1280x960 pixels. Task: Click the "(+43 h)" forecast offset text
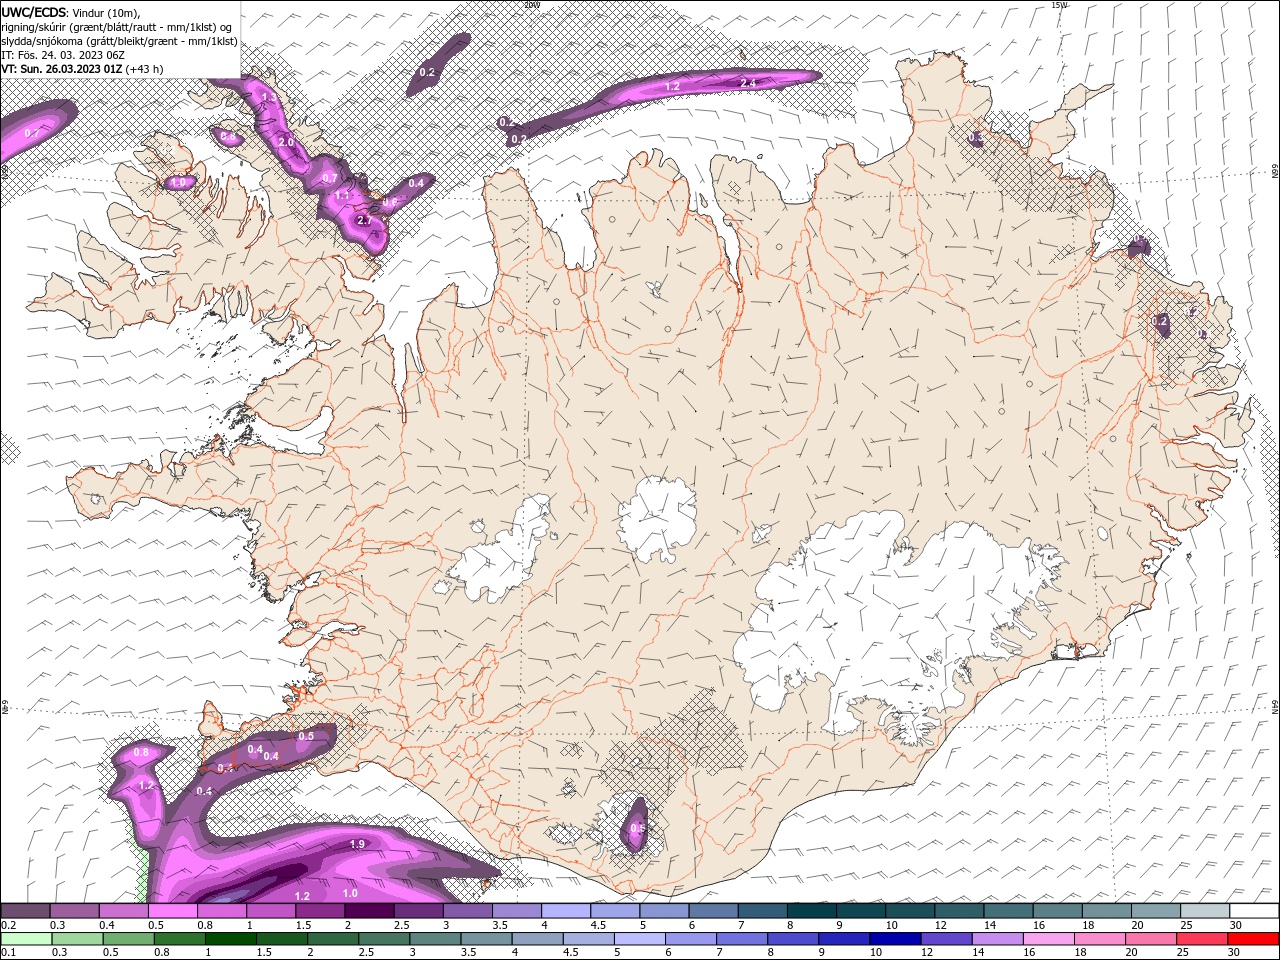point(145,69)
